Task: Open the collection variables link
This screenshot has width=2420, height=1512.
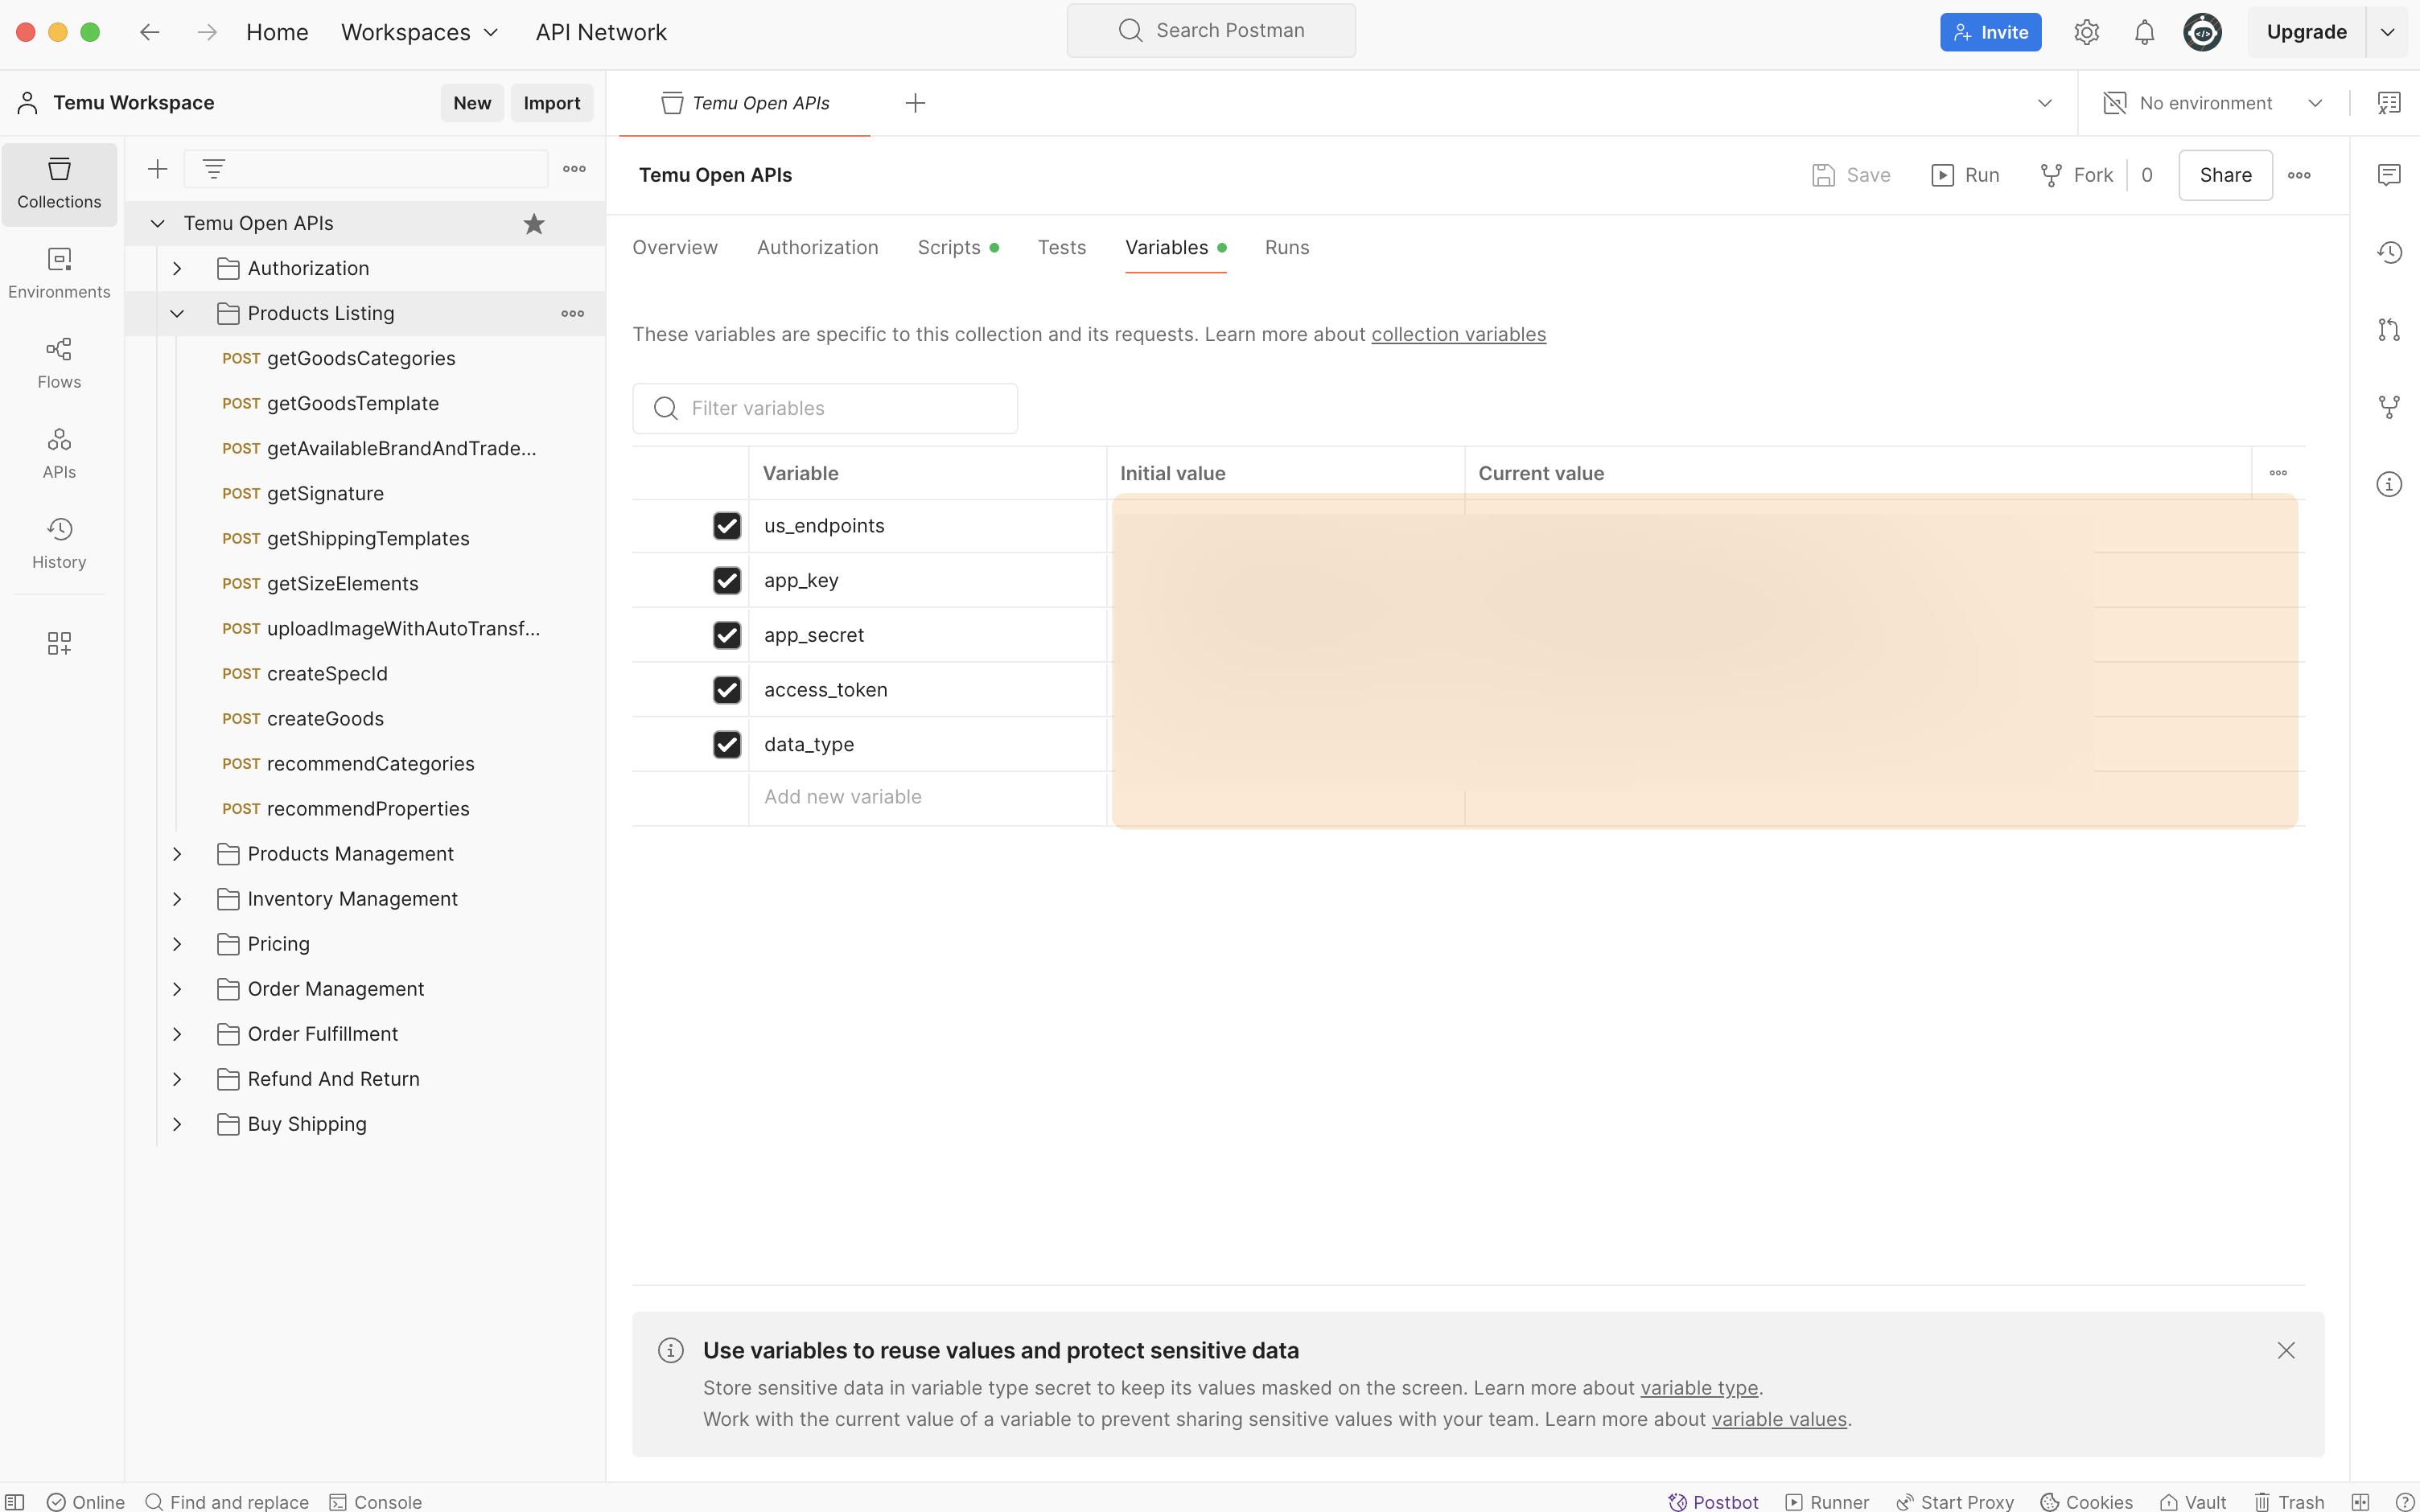Action: click(x=1458, y=334)
